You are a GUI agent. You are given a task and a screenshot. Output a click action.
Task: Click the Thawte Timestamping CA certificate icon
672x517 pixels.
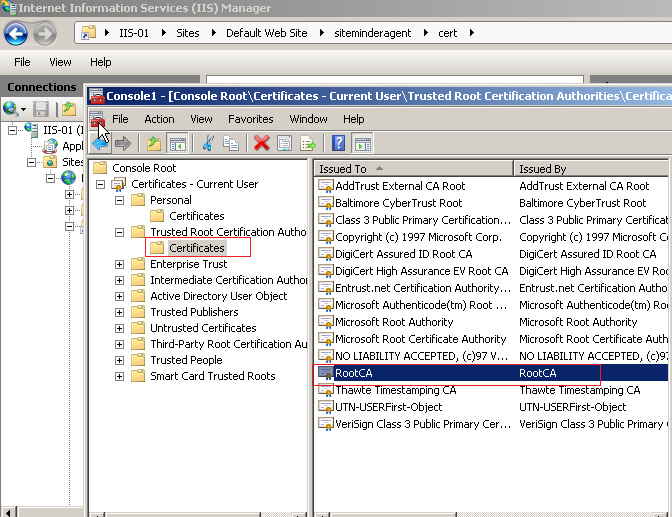(x=326, y=390)
